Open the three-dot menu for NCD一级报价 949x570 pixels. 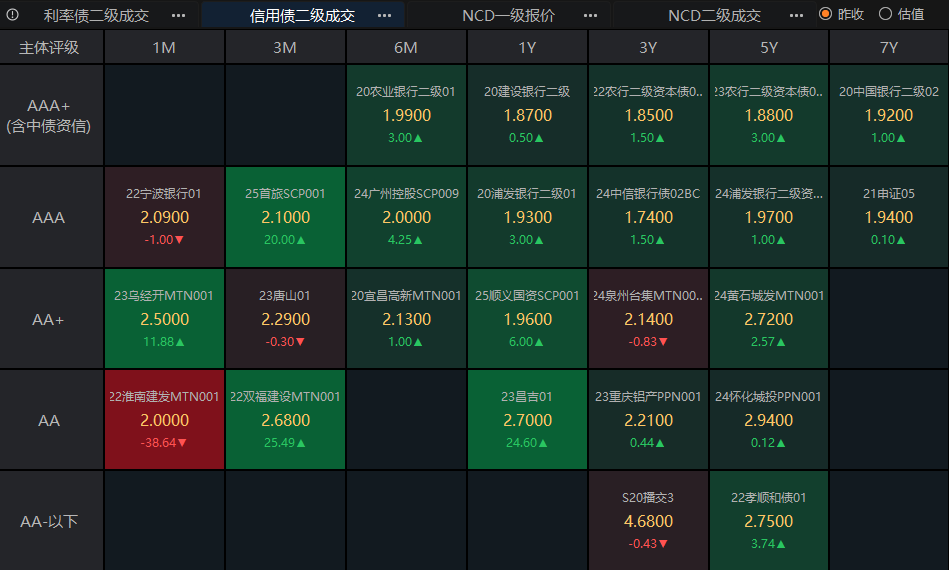(x=591, y=16)
